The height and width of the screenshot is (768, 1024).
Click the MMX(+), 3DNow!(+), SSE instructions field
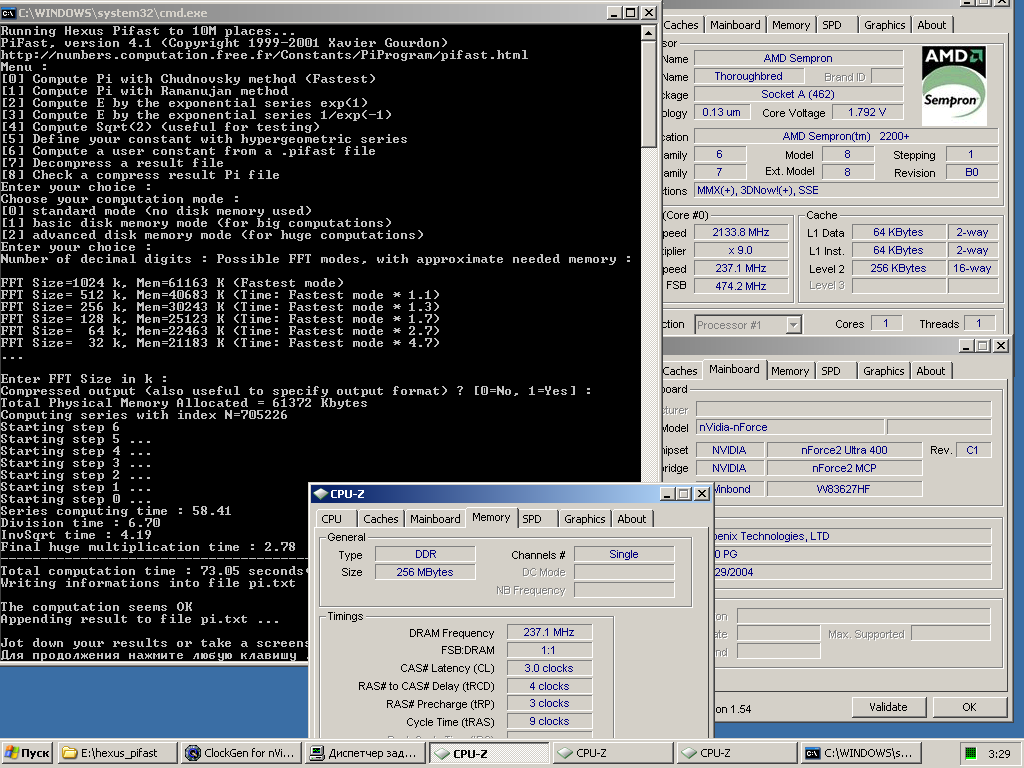pos(846,190)
